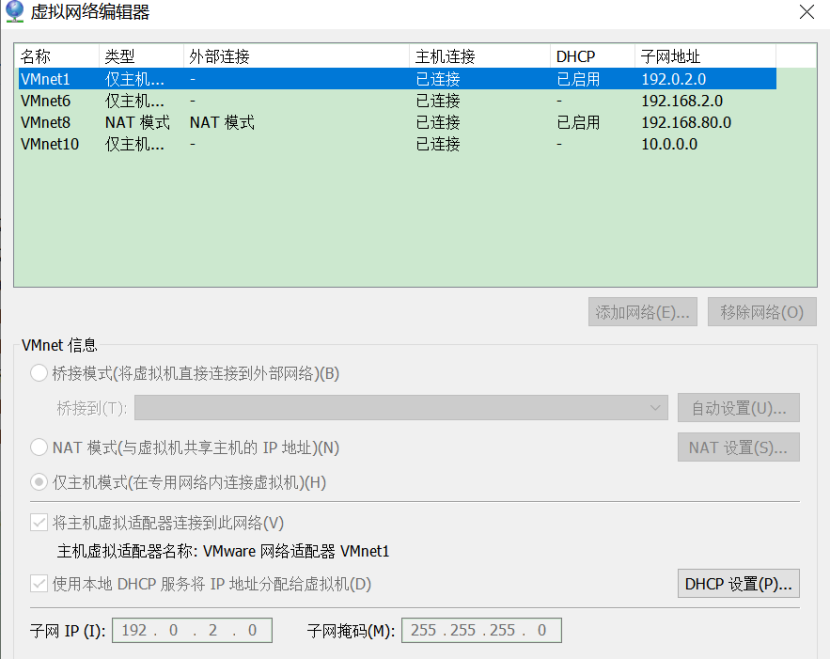The image size is (830, 659).
Task: Click VMnet6's 已连接 host connection cell
Action: click(438, 101)
